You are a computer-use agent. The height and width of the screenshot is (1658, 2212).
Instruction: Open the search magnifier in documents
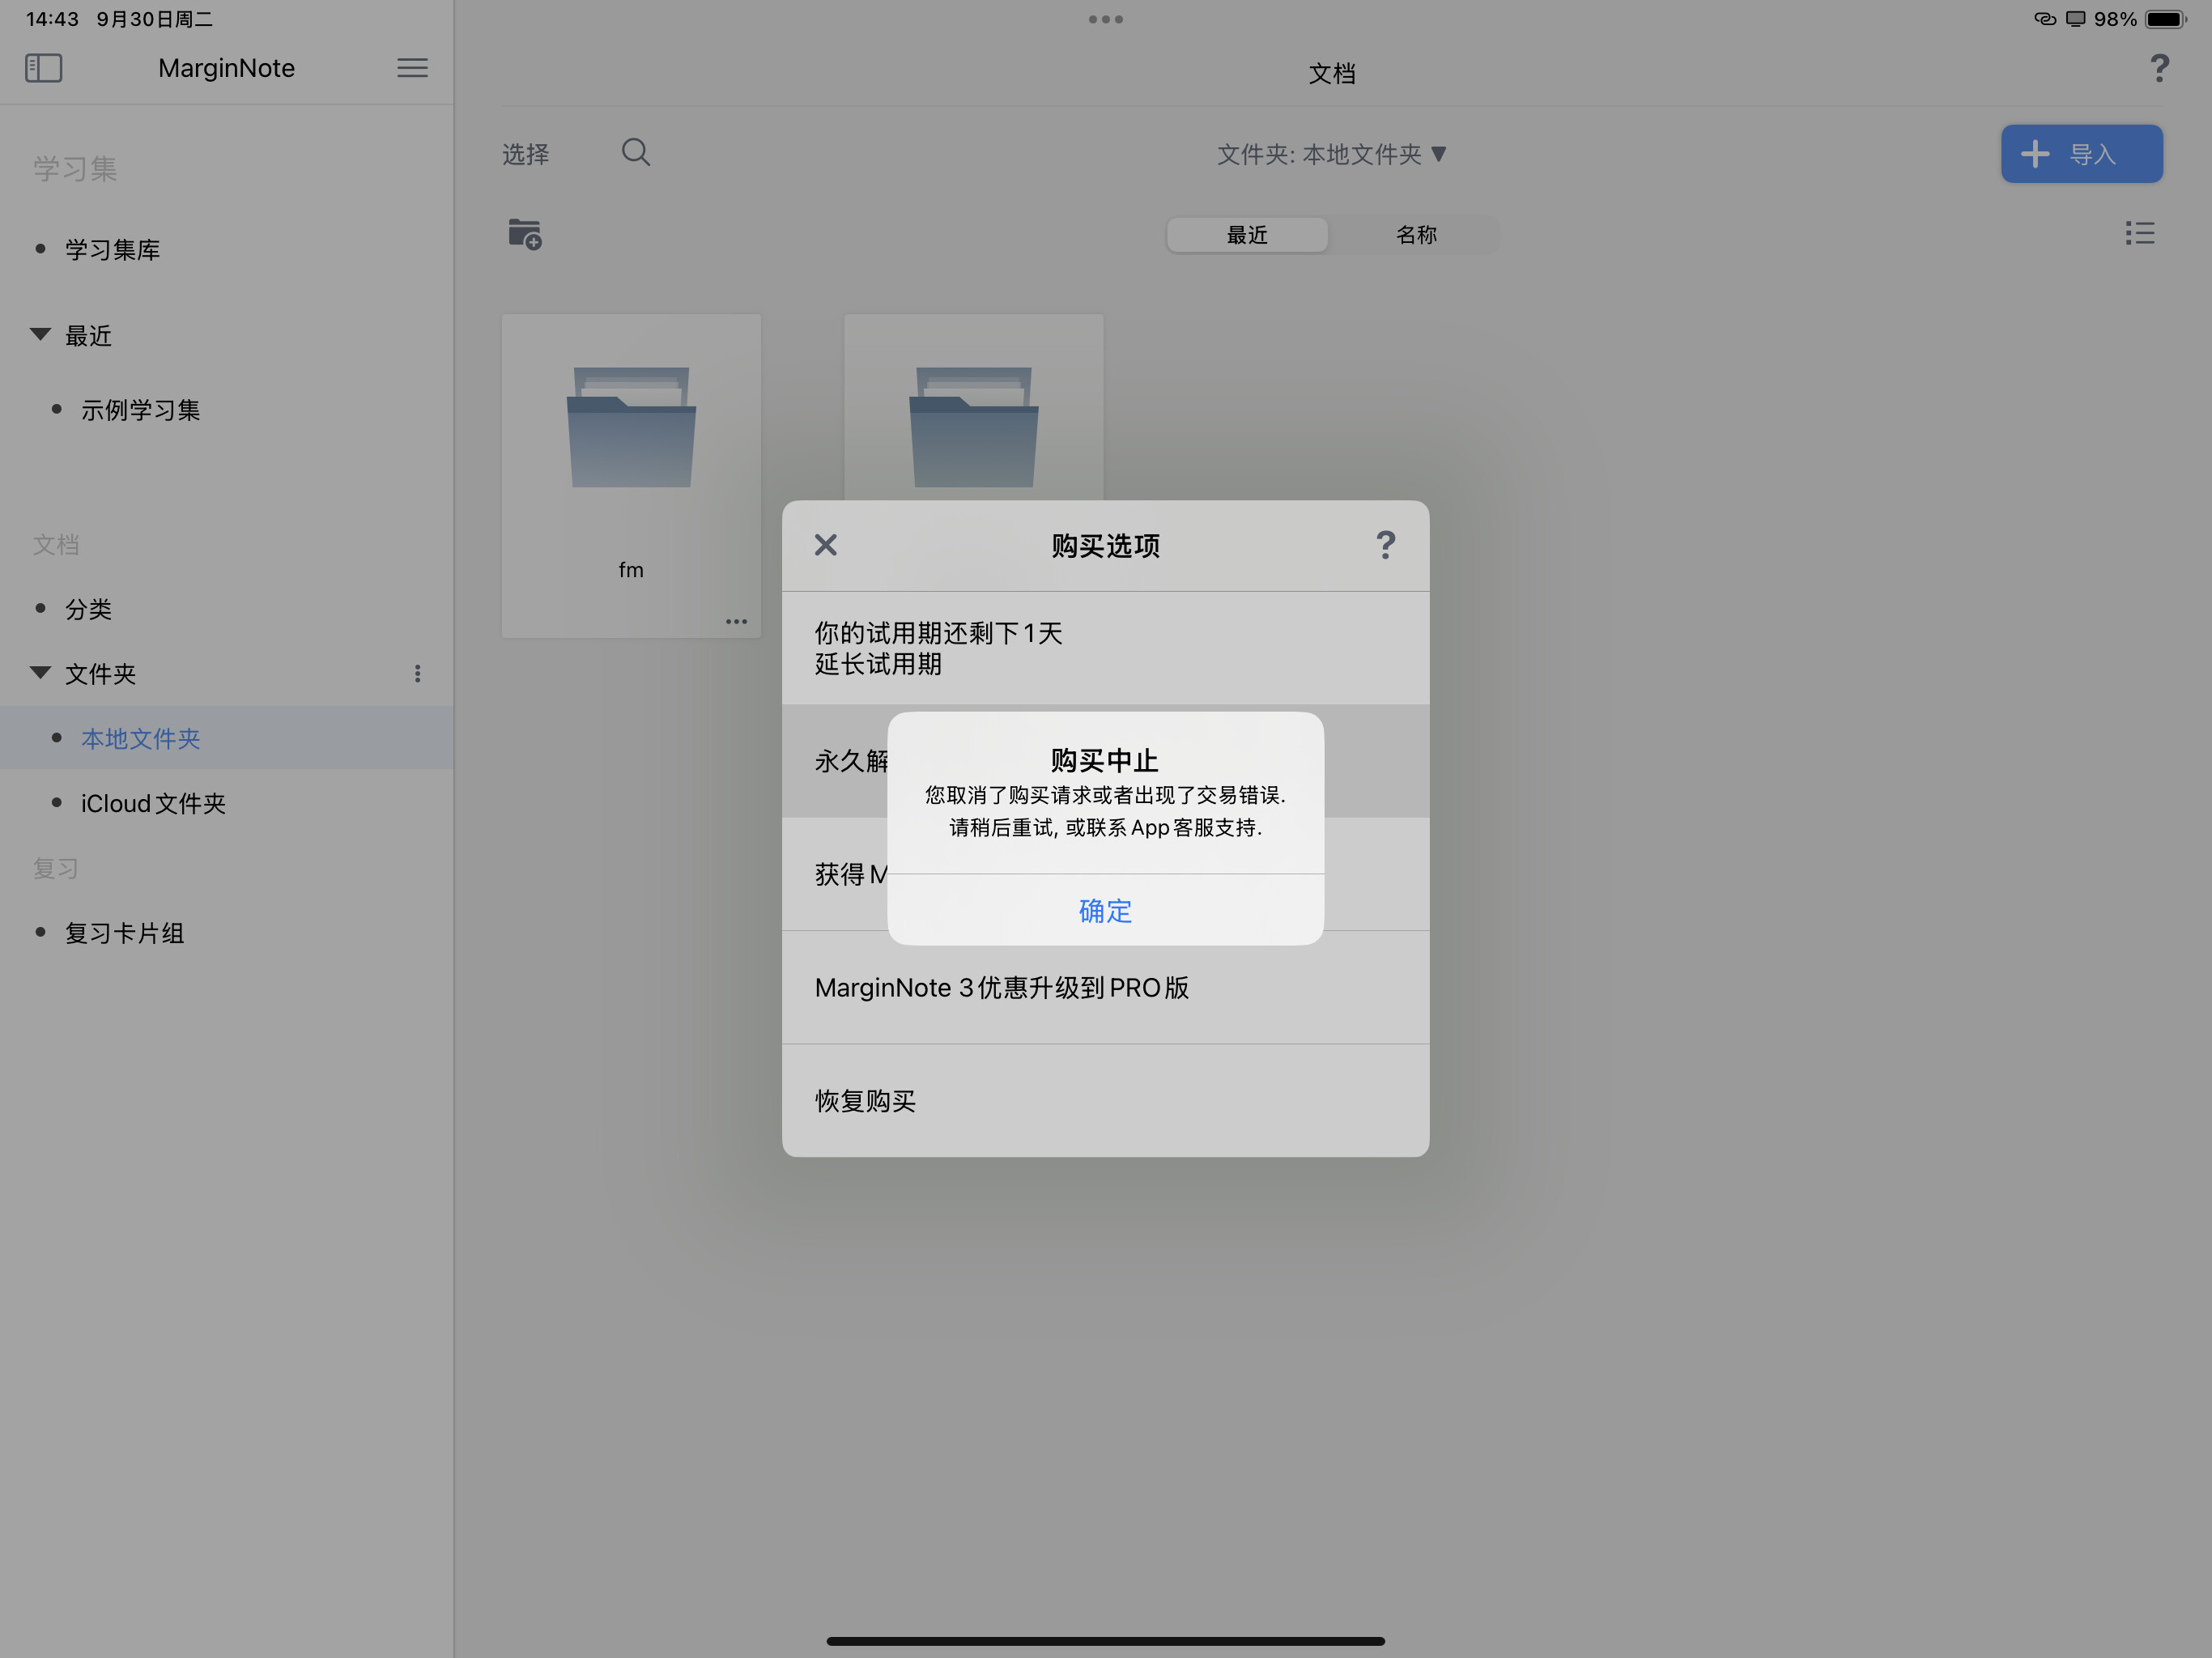[636, 153]
